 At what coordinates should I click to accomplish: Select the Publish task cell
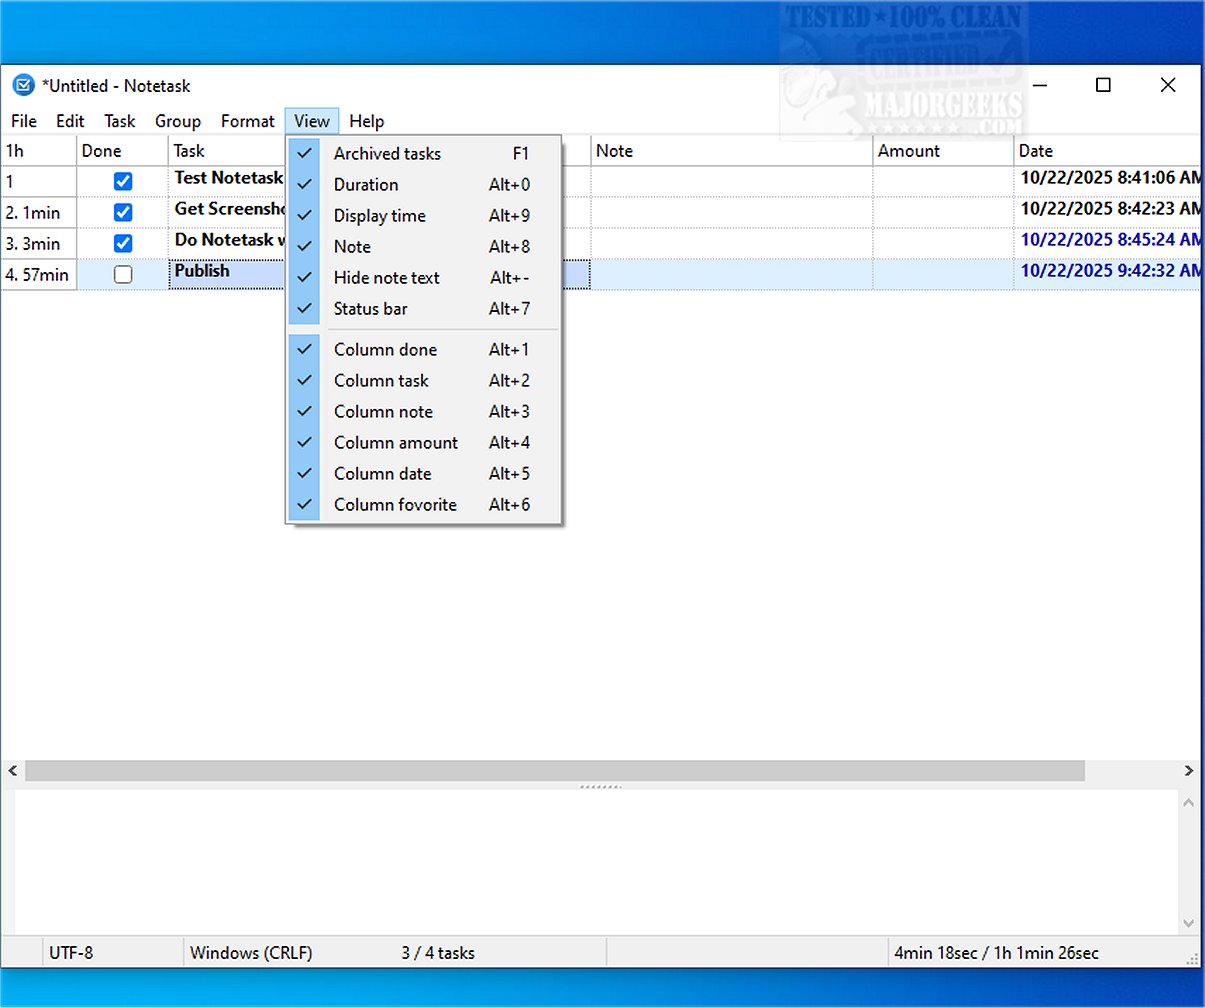coord(228,274)
